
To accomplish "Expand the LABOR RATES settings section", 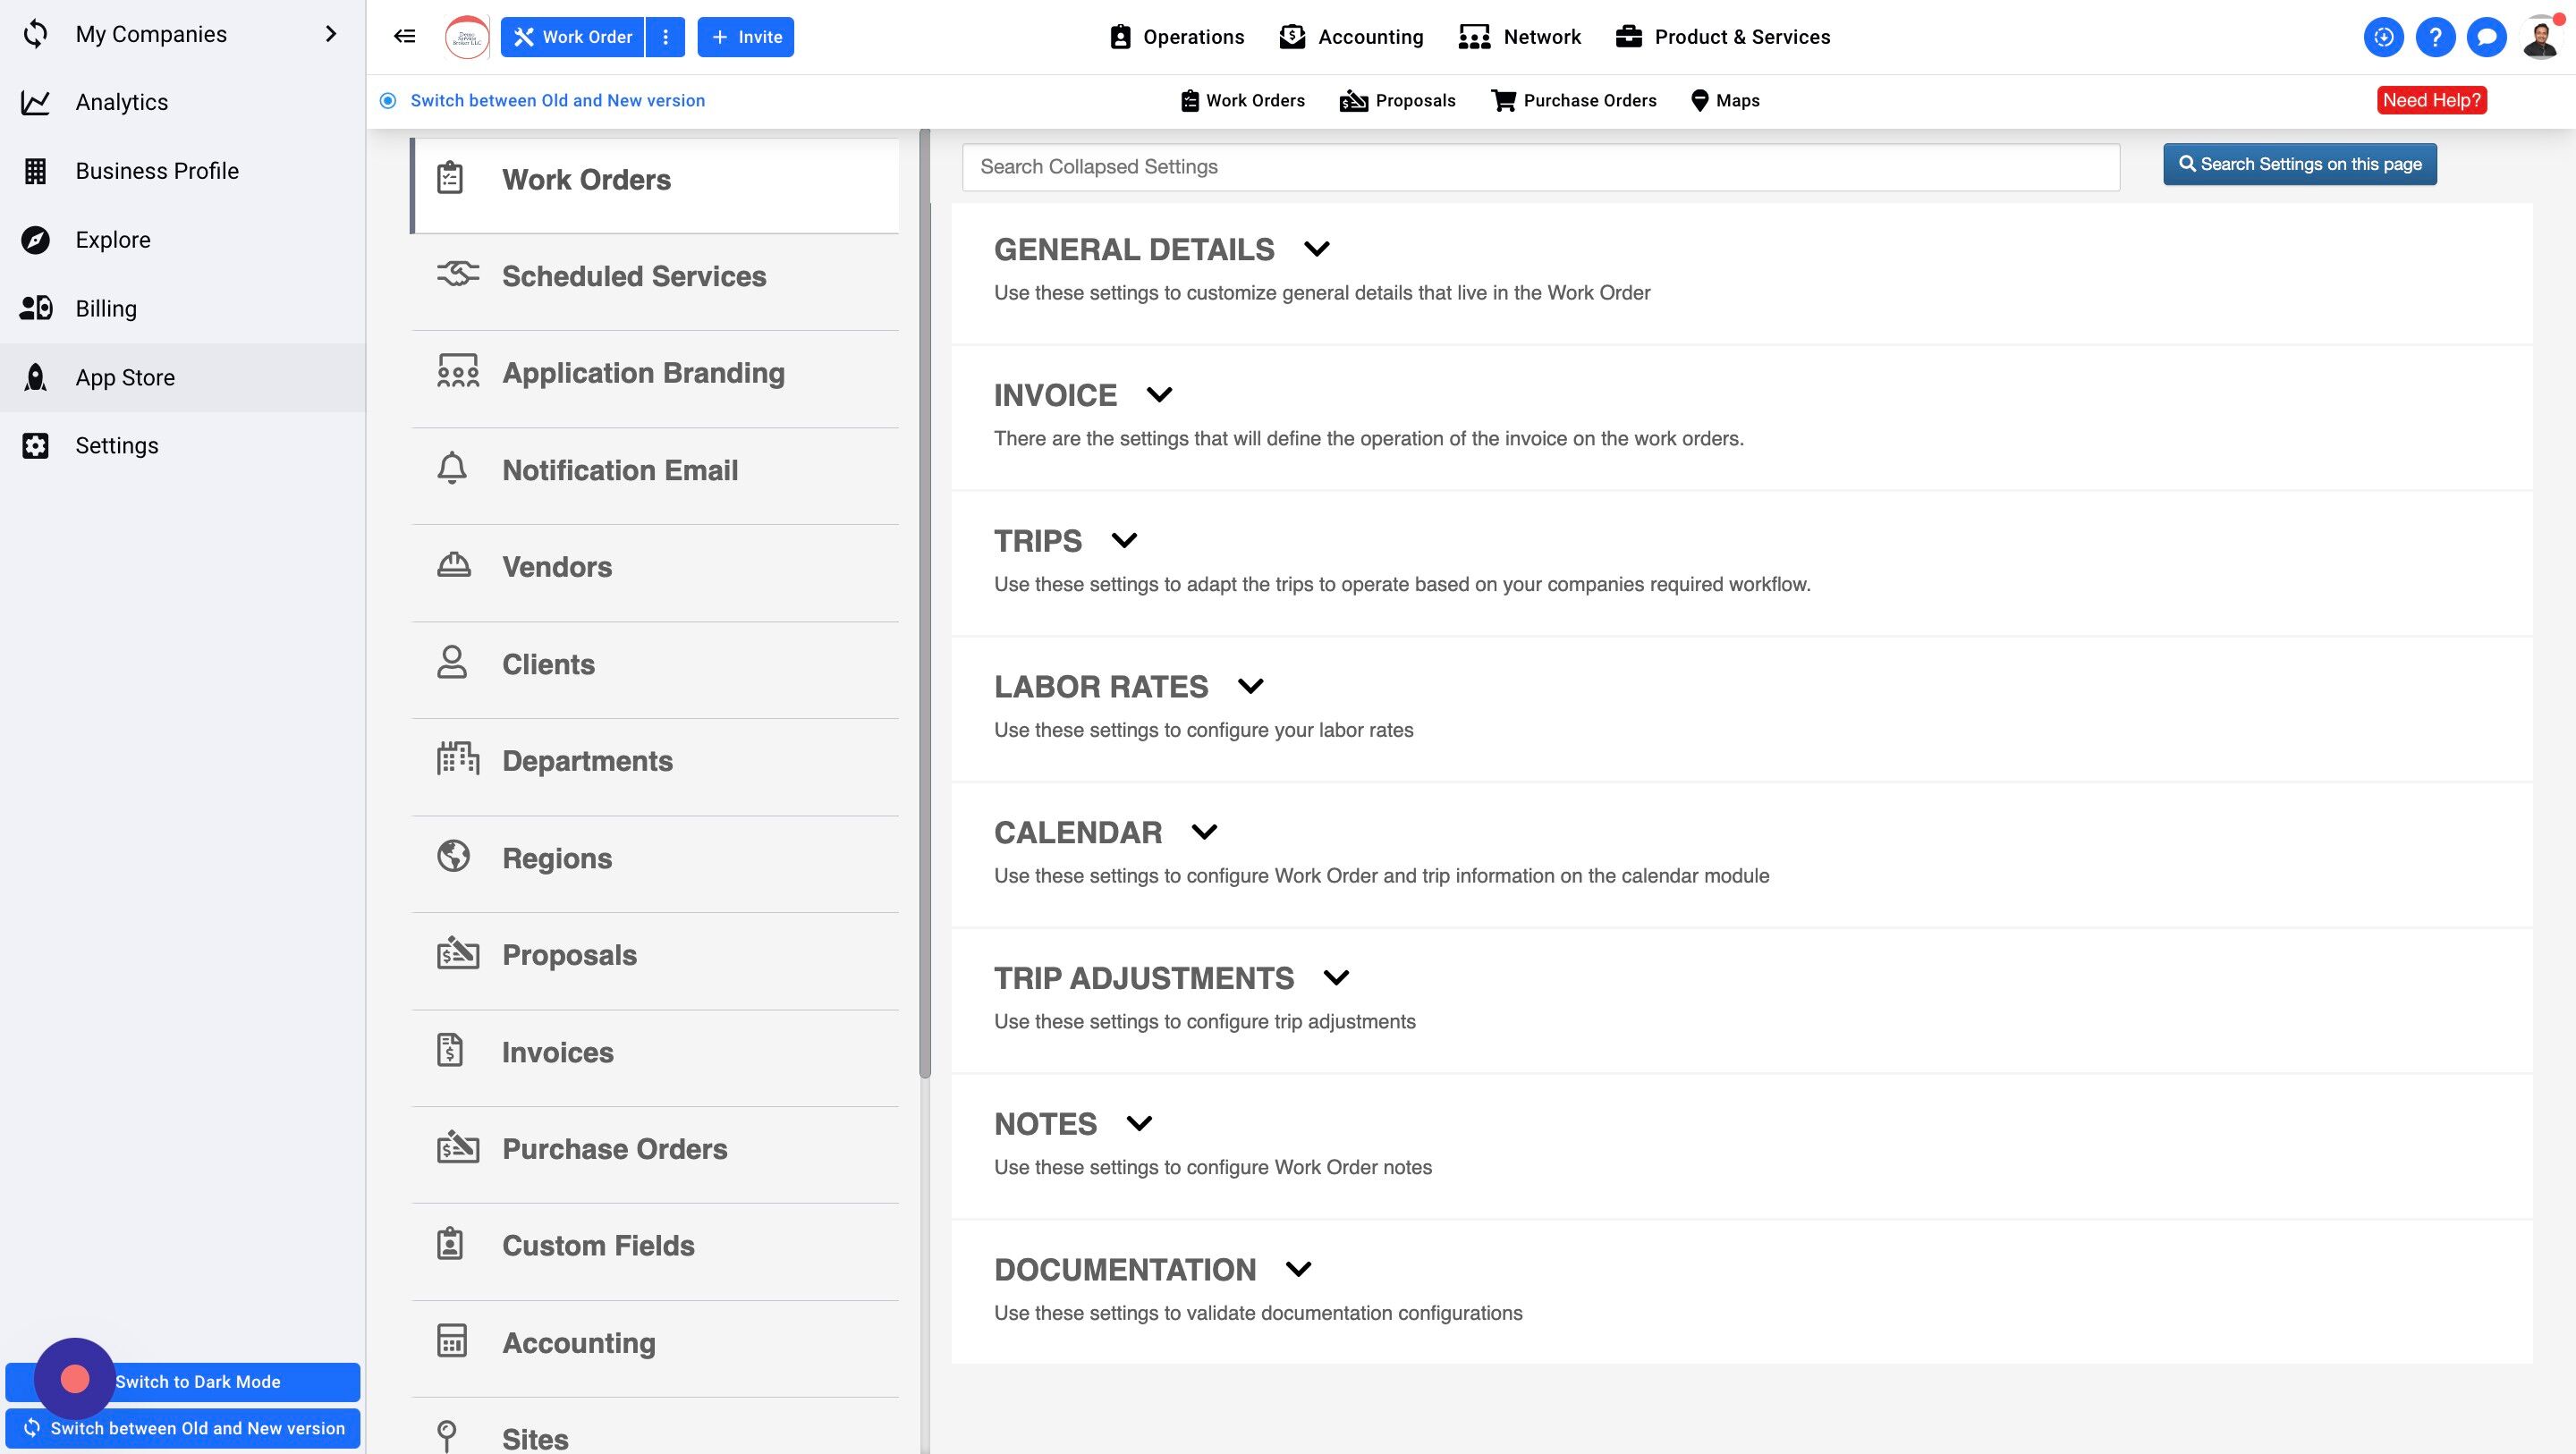I will tap(1250, 686).
